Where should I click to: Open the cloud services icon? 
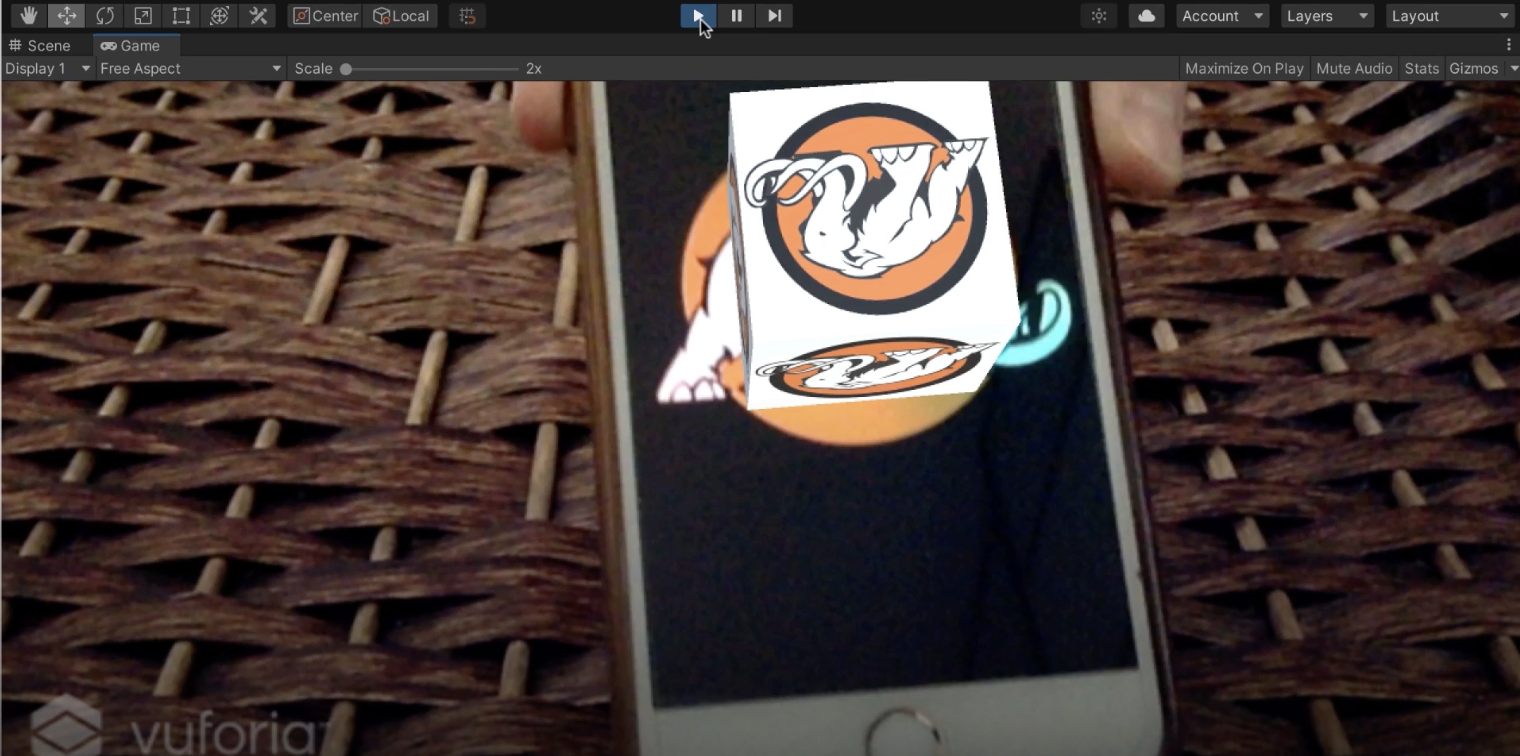pos(1146,16)
